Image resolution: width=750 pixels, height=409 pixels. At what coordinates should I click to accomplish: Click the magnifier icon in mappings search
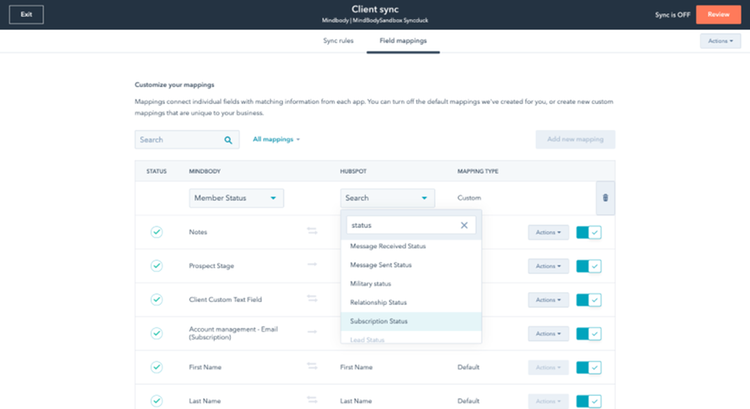point(228,140)
